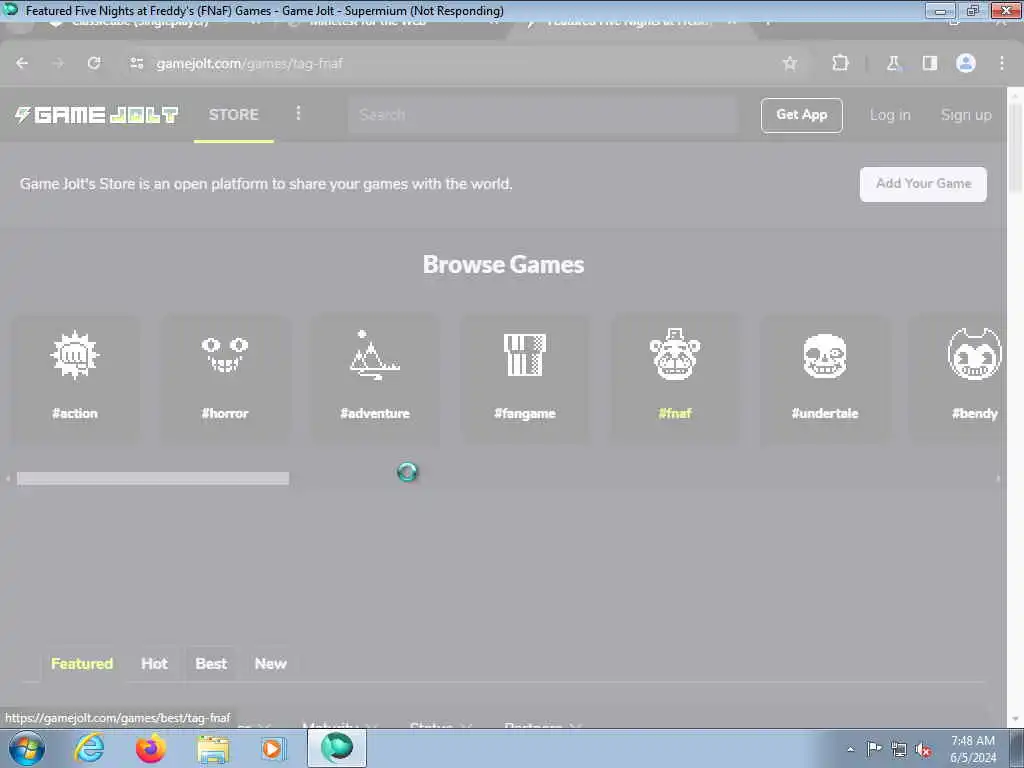Switch to the Best games tab
Image resolution: width=1024 pixels, height=768 pixels.
(211, 664)
